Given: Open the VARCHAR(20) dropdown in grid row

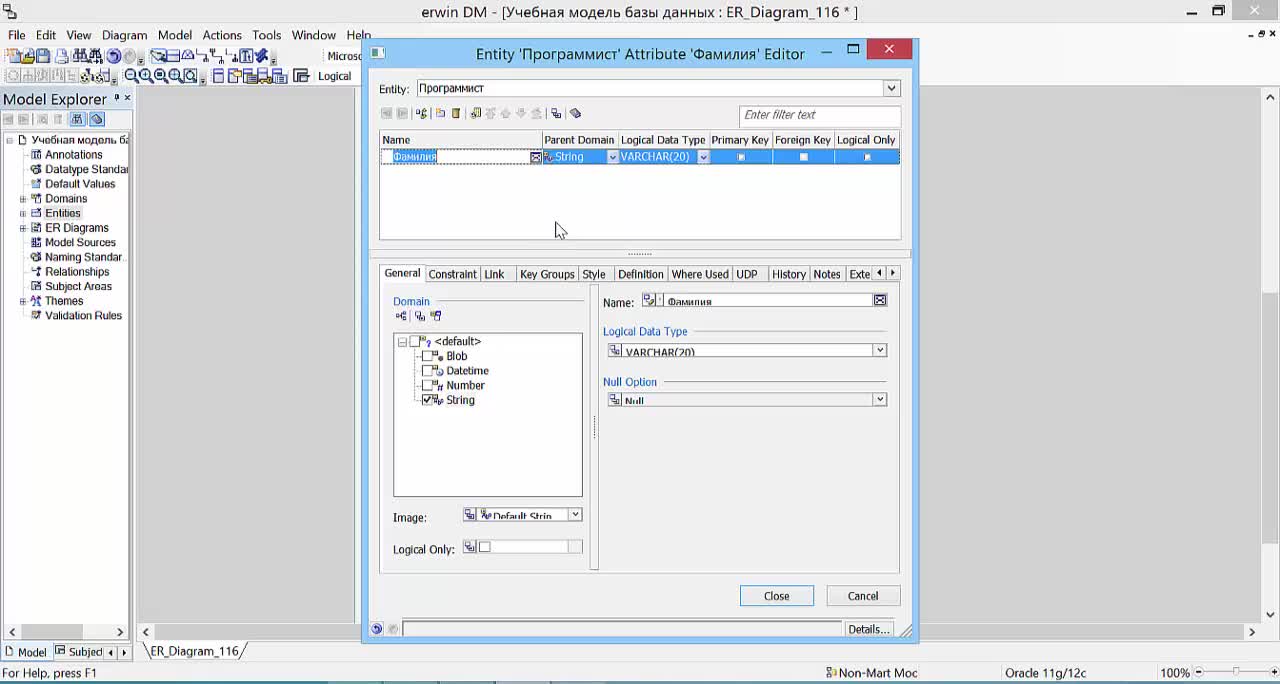Looking at the screenshot, I should 703,157.
